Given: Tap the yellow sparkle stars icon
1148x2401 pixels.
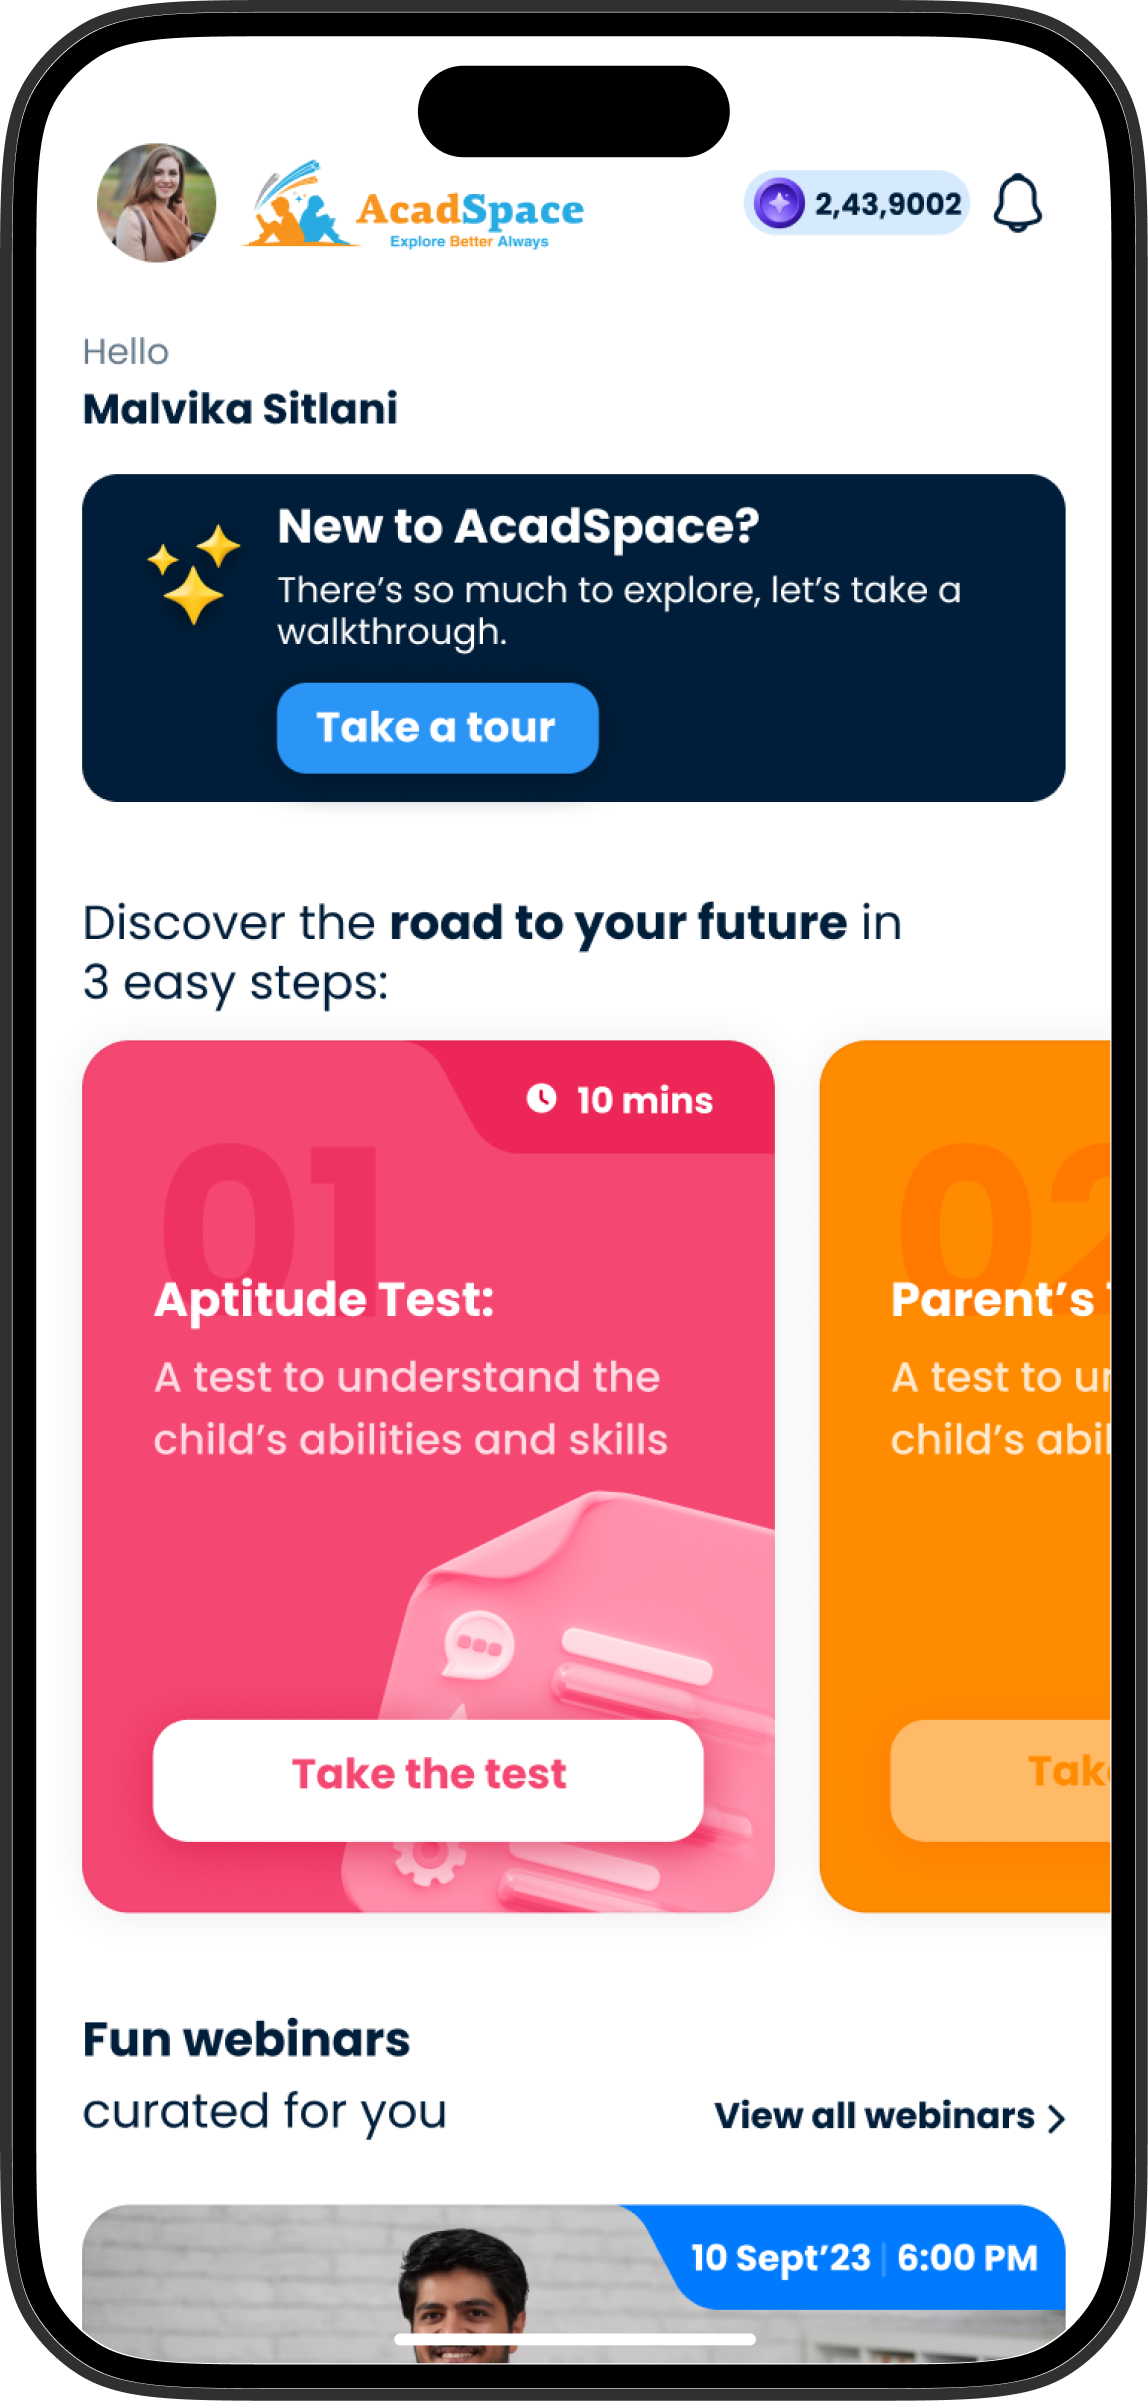Looking at the screenshot, I should 194,574.
